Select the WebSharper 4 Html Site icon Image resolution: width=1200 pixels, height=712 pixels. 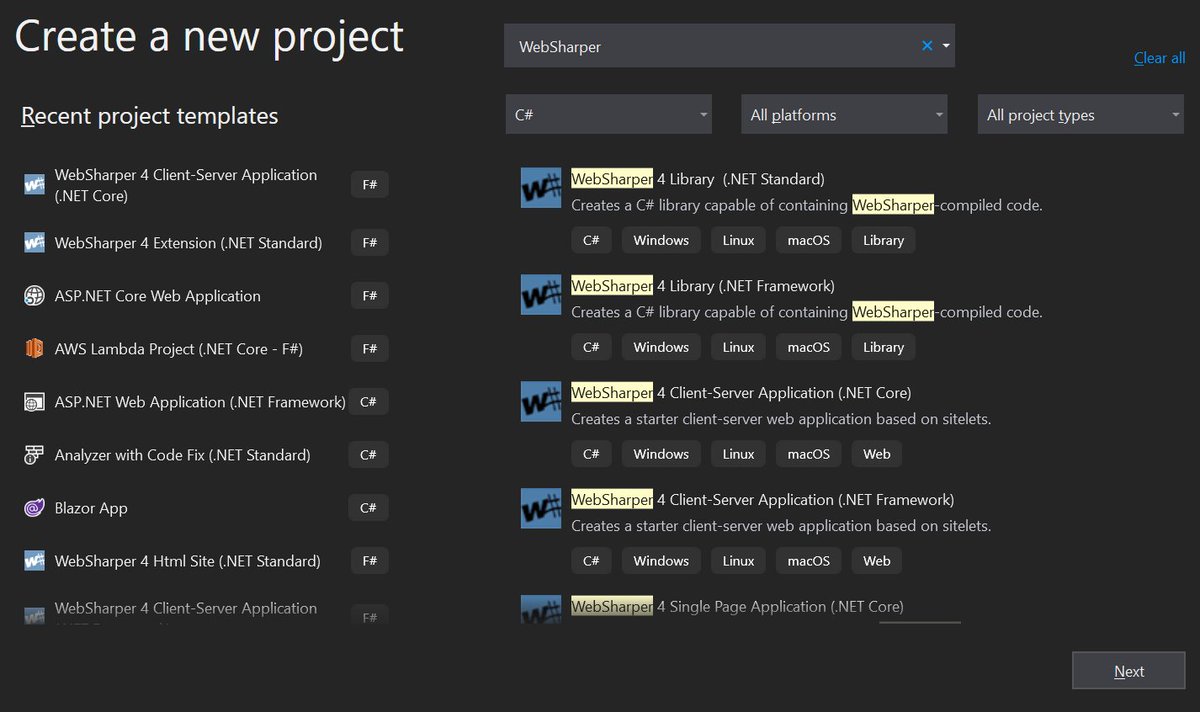[x=32, y=560]
